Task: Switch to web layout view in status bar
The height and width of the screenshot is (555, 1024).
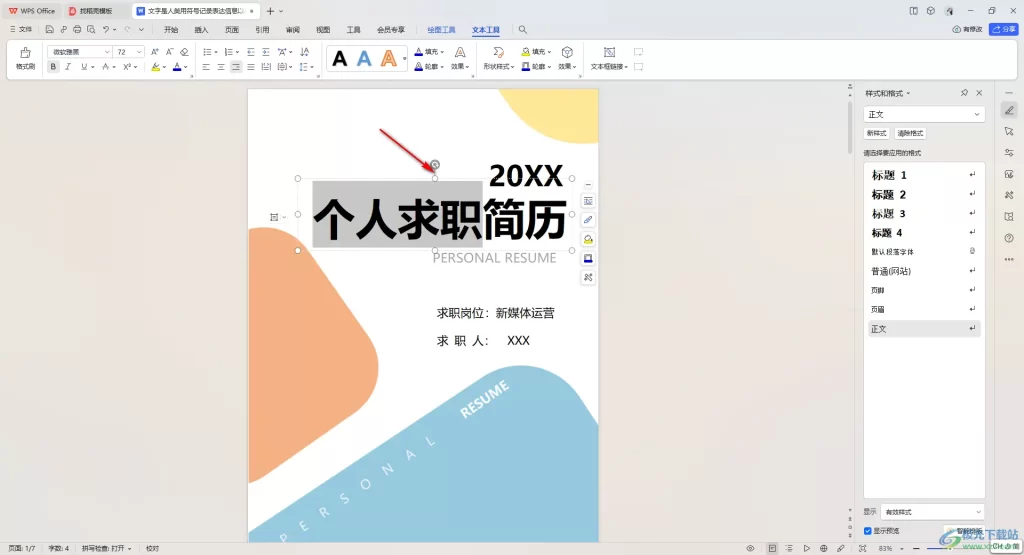Action: [824, 548]
